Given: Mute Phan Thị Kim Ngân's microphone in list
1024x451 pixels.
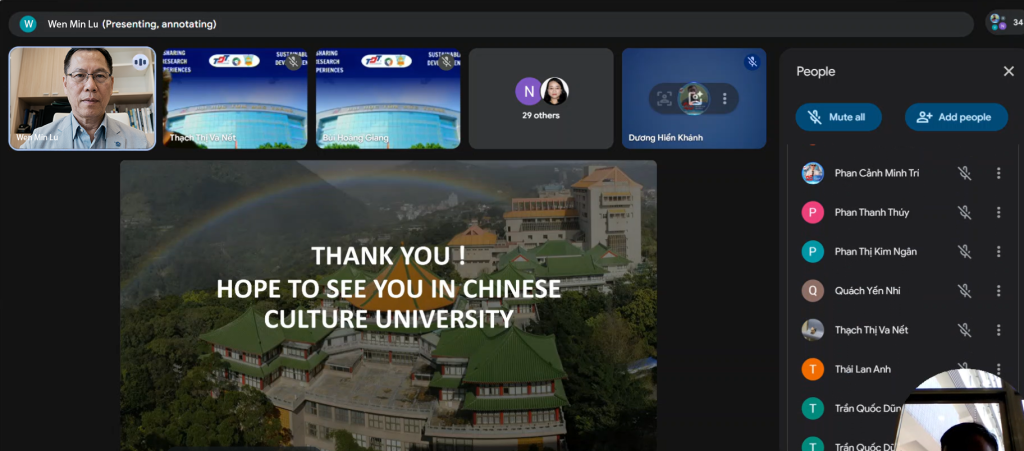Looking at the screenshot, I should [x=964, y=251].
